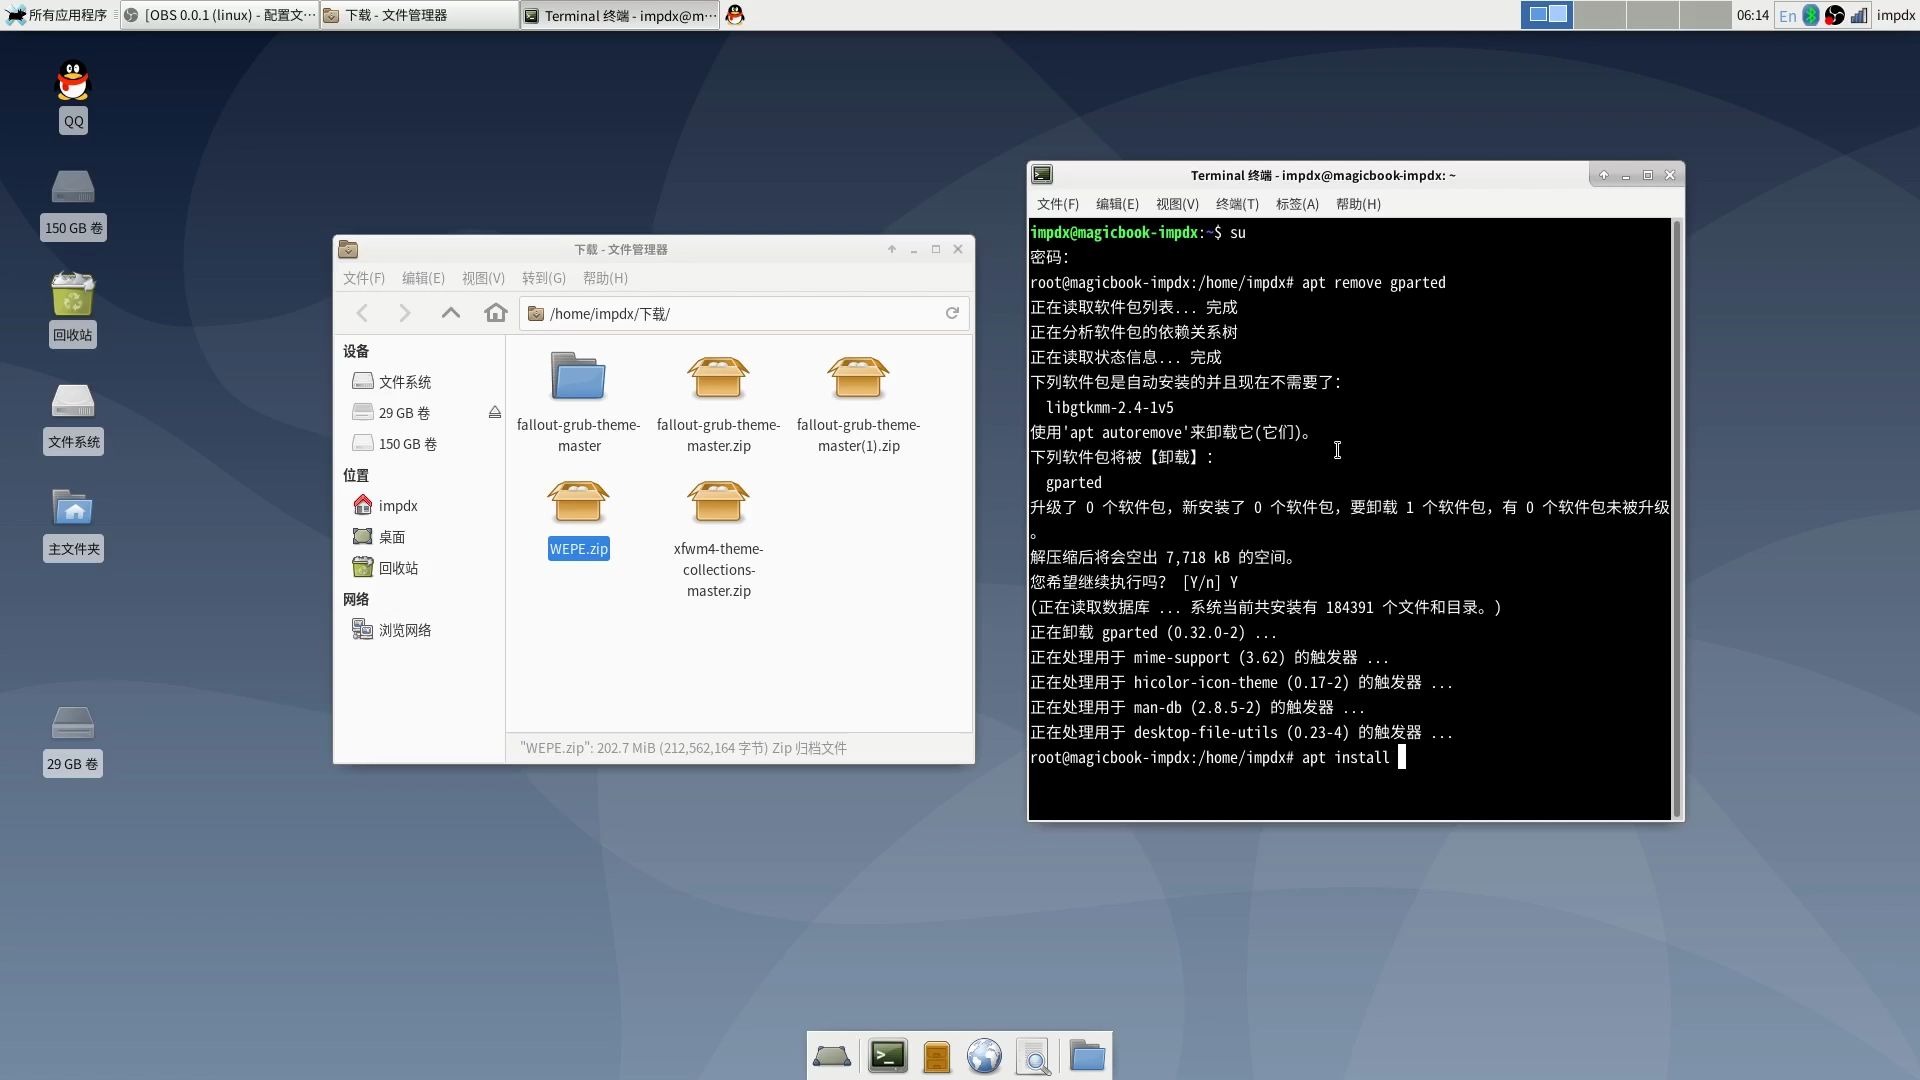Screen dimensions: 1920x1080
Task: Eject the 29 GB volume in sidebar
Action: coord(494,413)
